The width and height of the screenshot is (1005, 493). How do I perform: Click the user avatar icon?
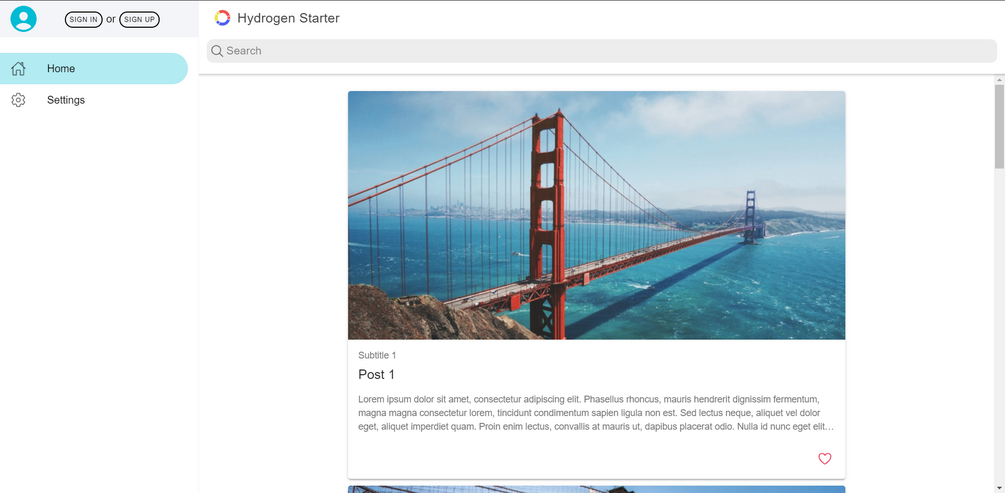tap(24, 19)
